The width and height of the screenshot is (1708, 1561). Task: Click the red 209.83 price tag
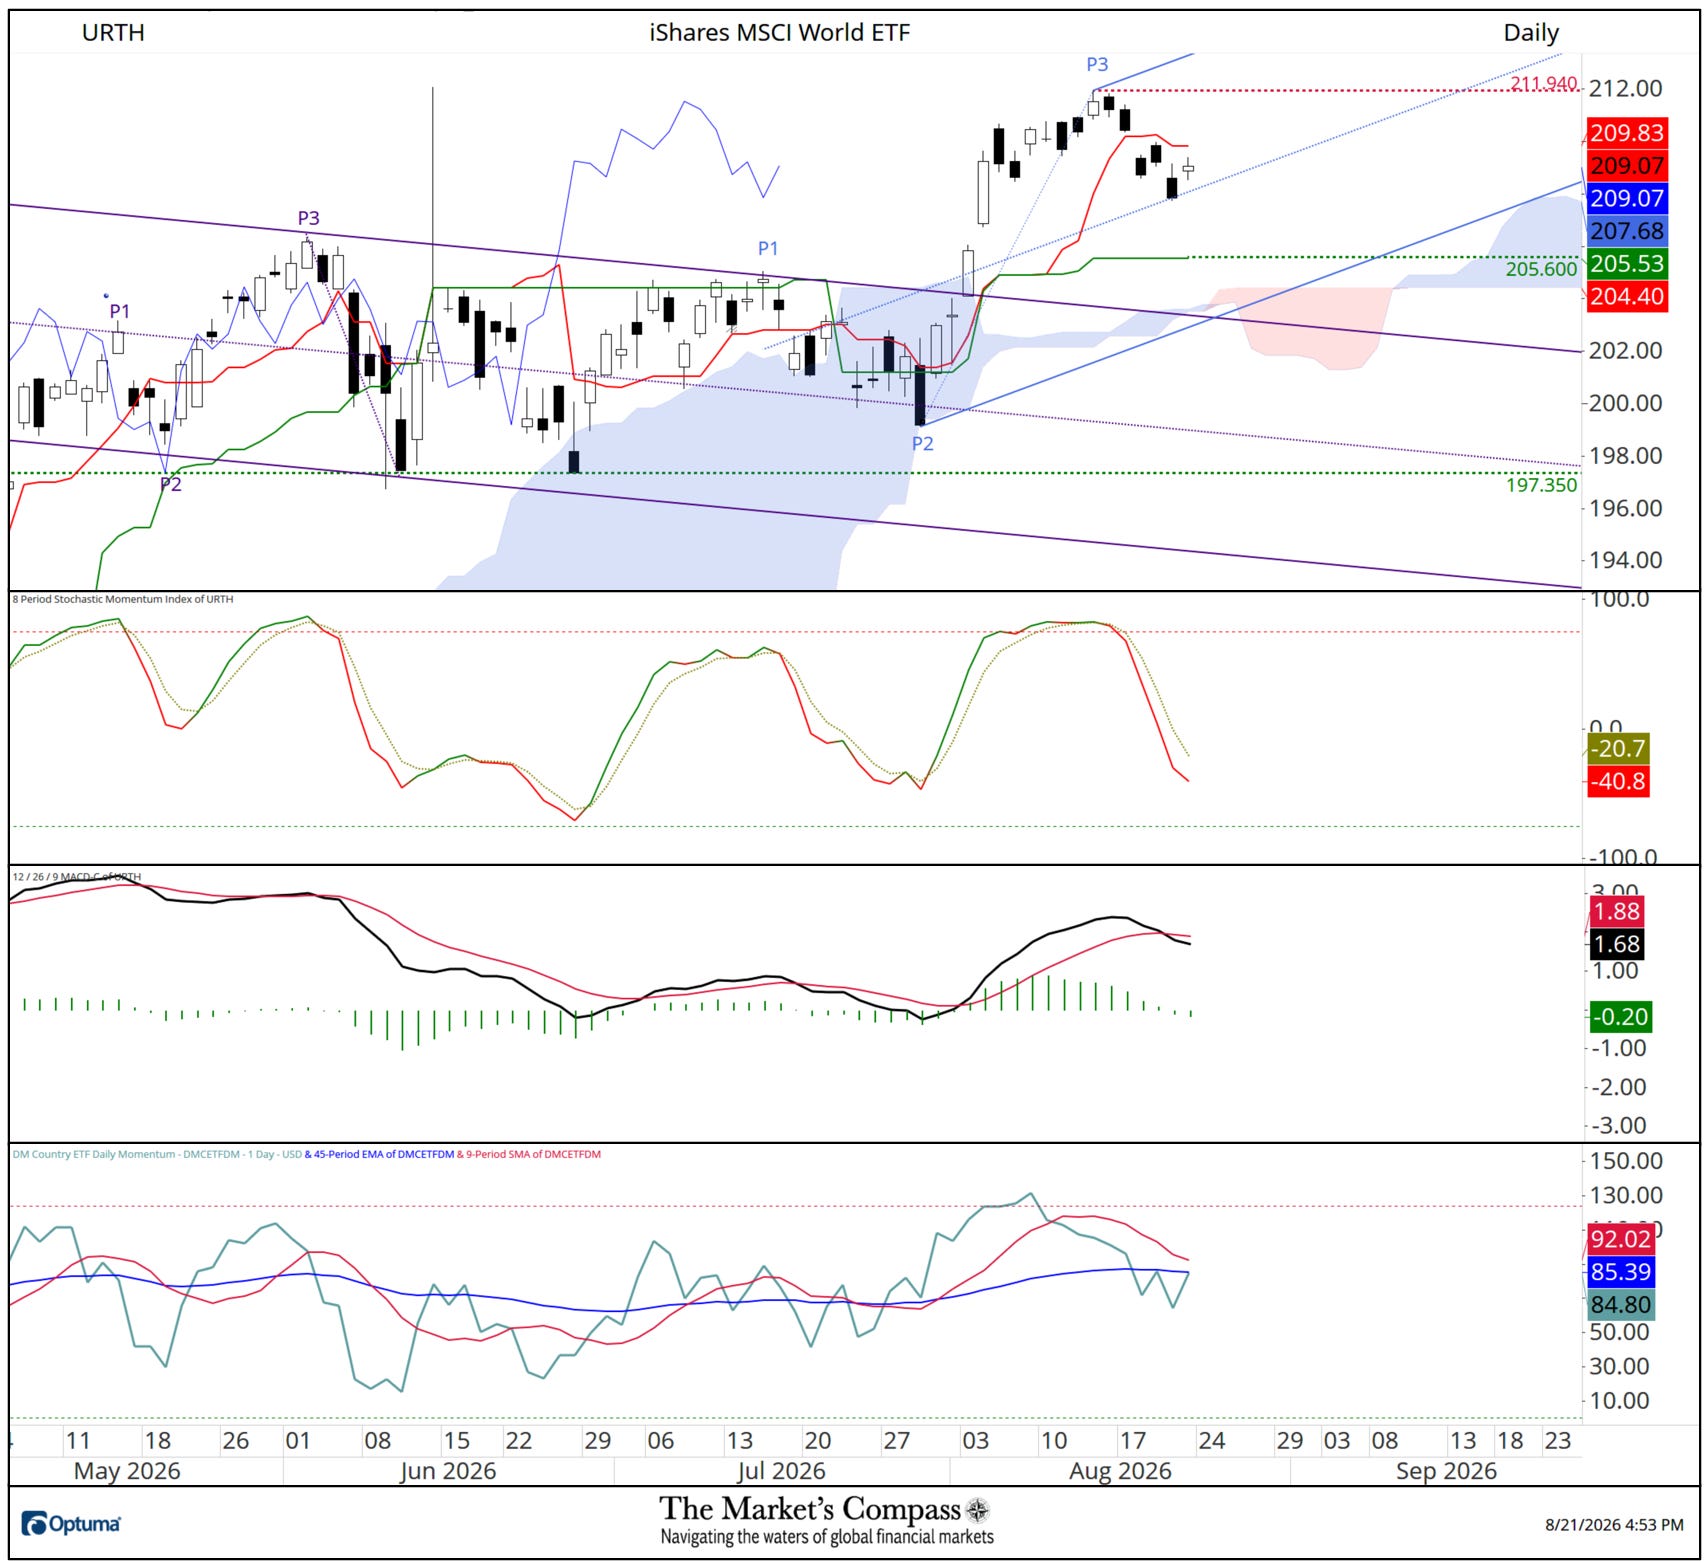point(1627,133)
